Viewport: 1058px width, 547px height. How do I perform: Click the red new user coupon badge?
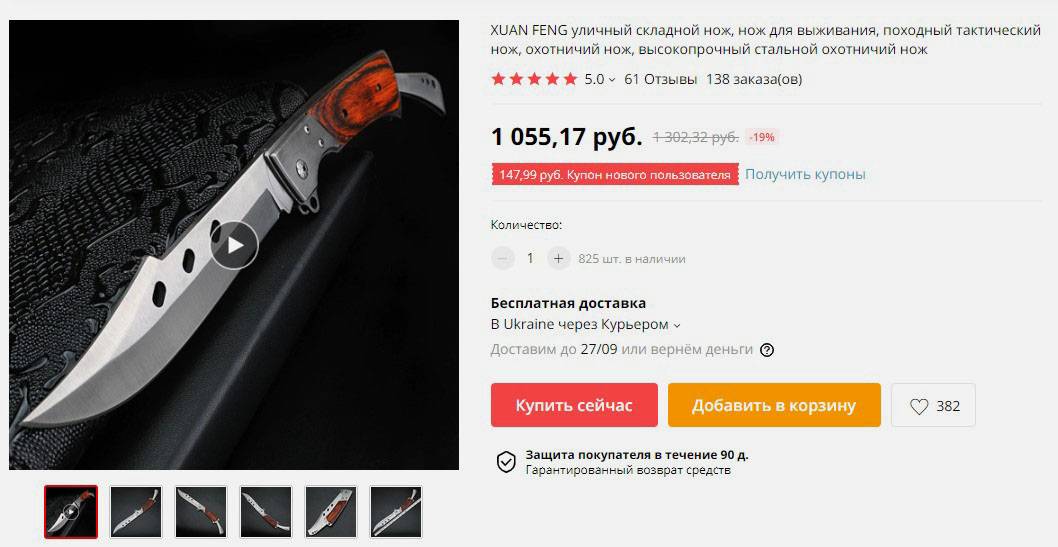[615, 175]
